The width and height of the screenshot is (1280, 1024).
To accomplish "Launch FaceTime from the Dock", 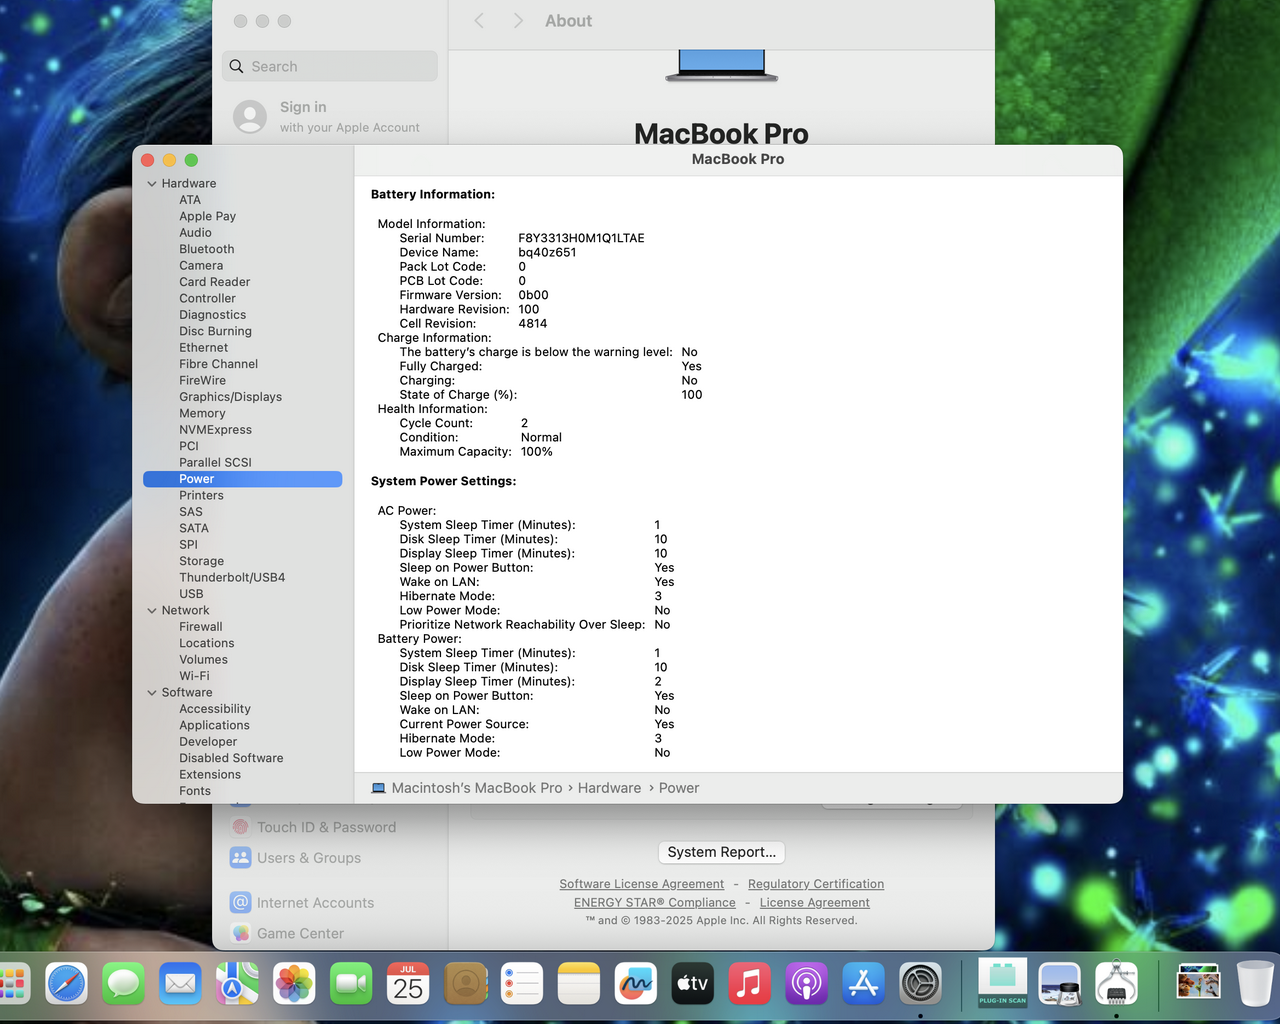I will point(351,984).
